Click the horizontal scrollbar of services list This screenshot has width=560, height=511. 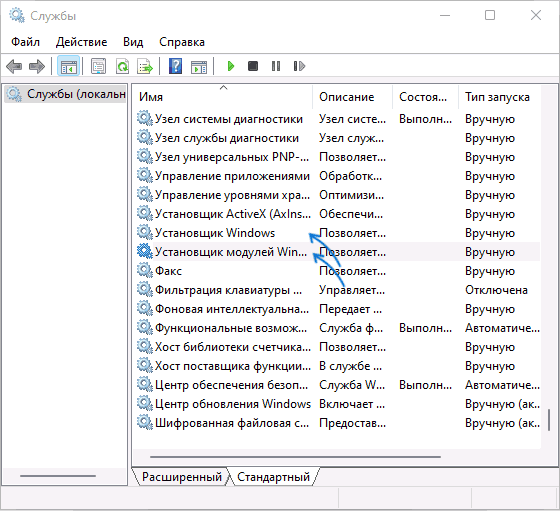point(295,456)
